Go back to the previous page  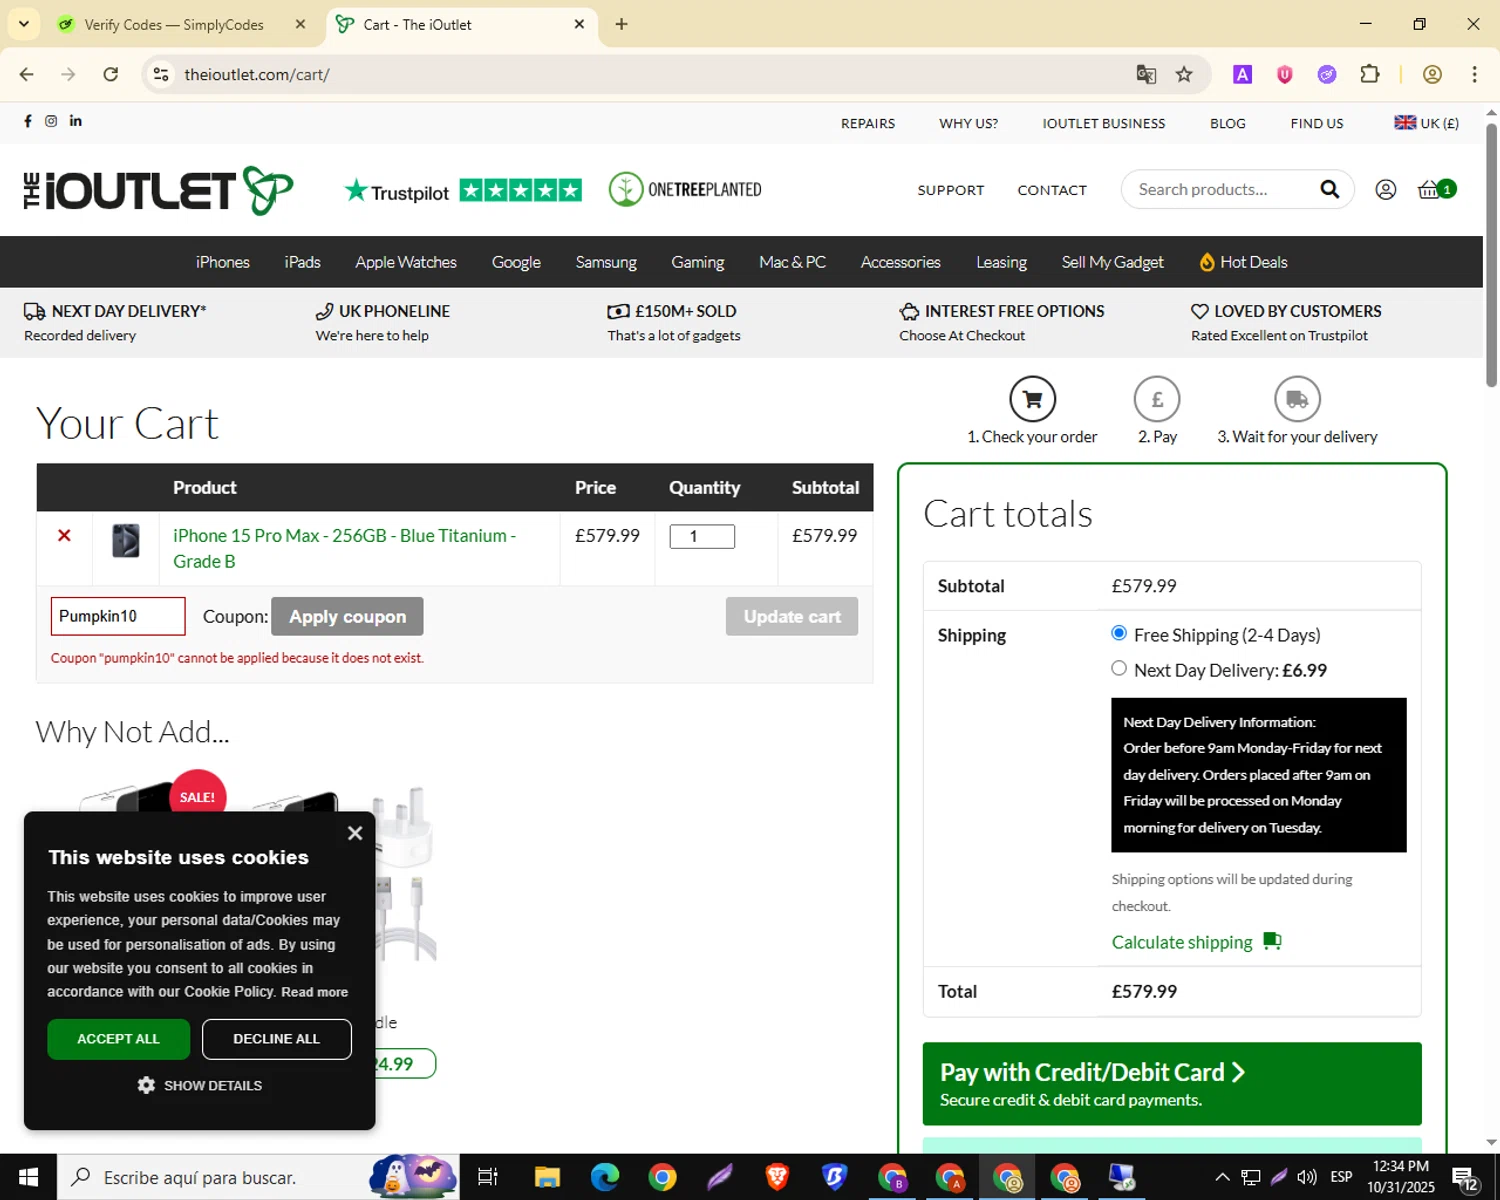pos(27,74)
